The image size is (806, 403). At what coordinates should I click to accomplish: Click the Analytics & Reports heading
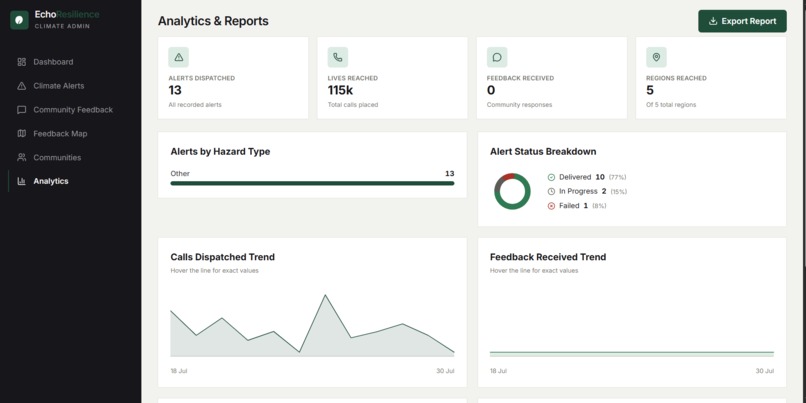[x=213, y=21]
